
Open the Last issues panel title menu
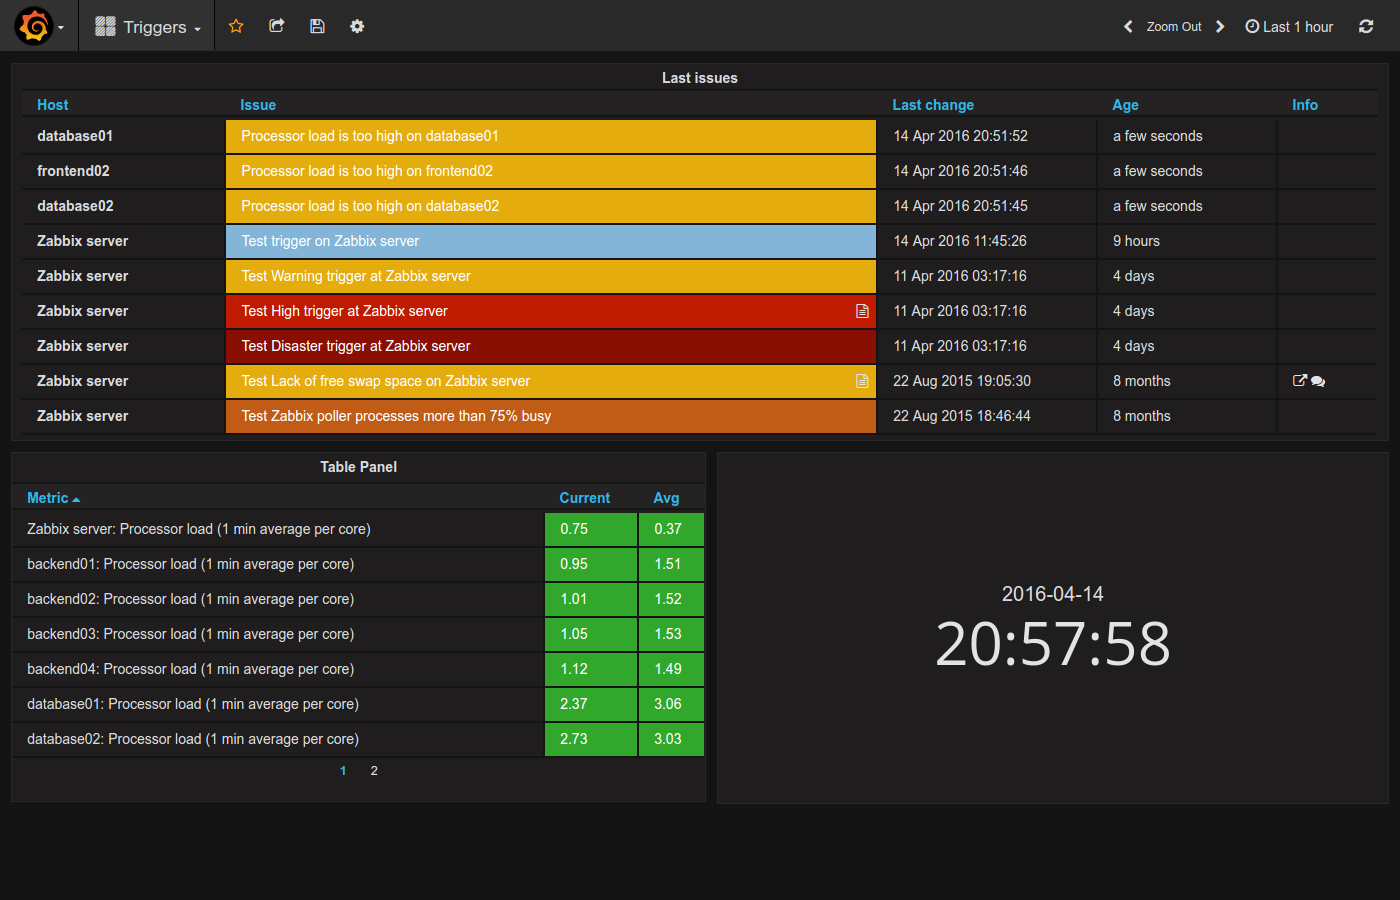pyautogui.click(x=699, y=78)
